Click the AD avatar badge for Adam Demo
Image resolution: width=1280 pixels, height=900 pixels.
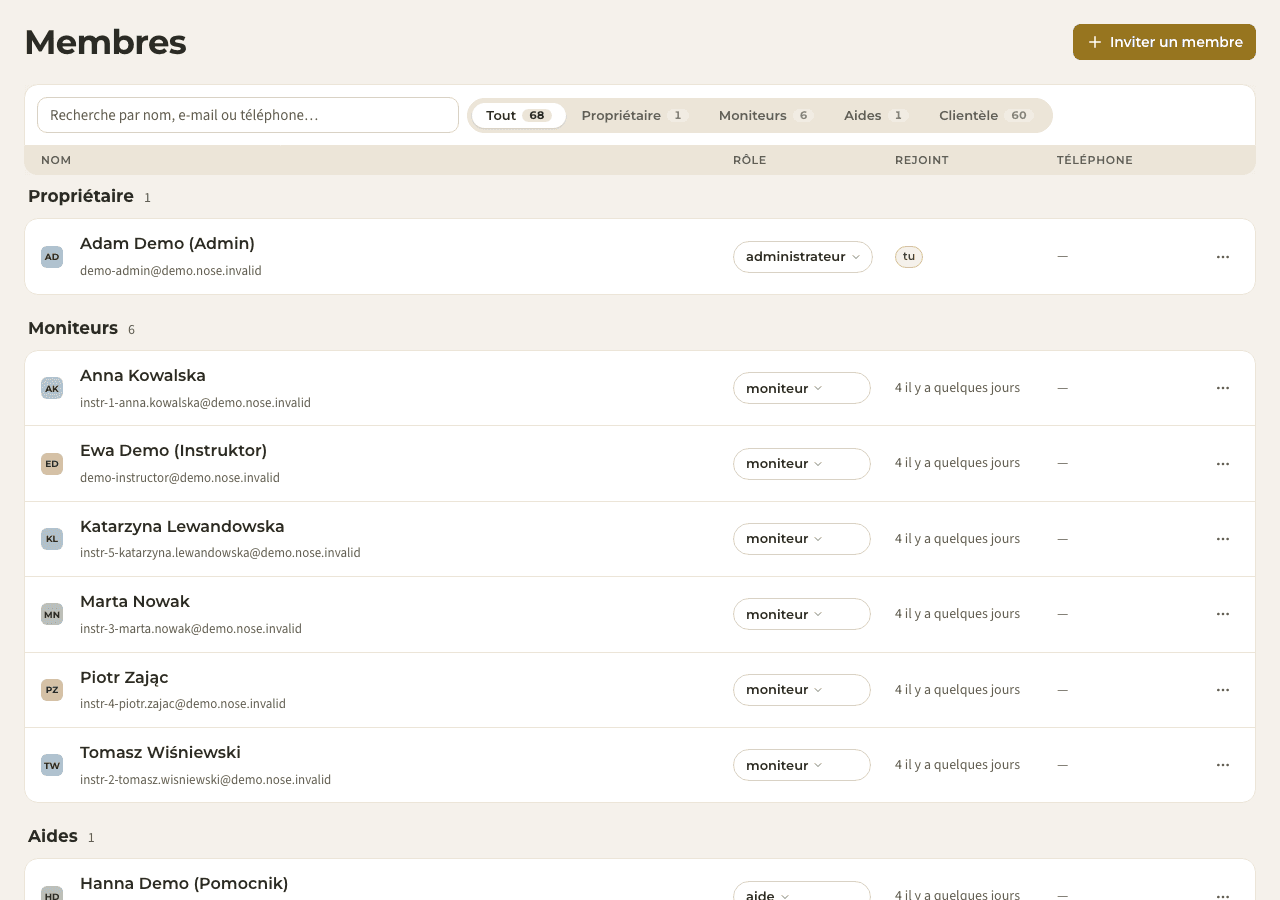(52, 257)
